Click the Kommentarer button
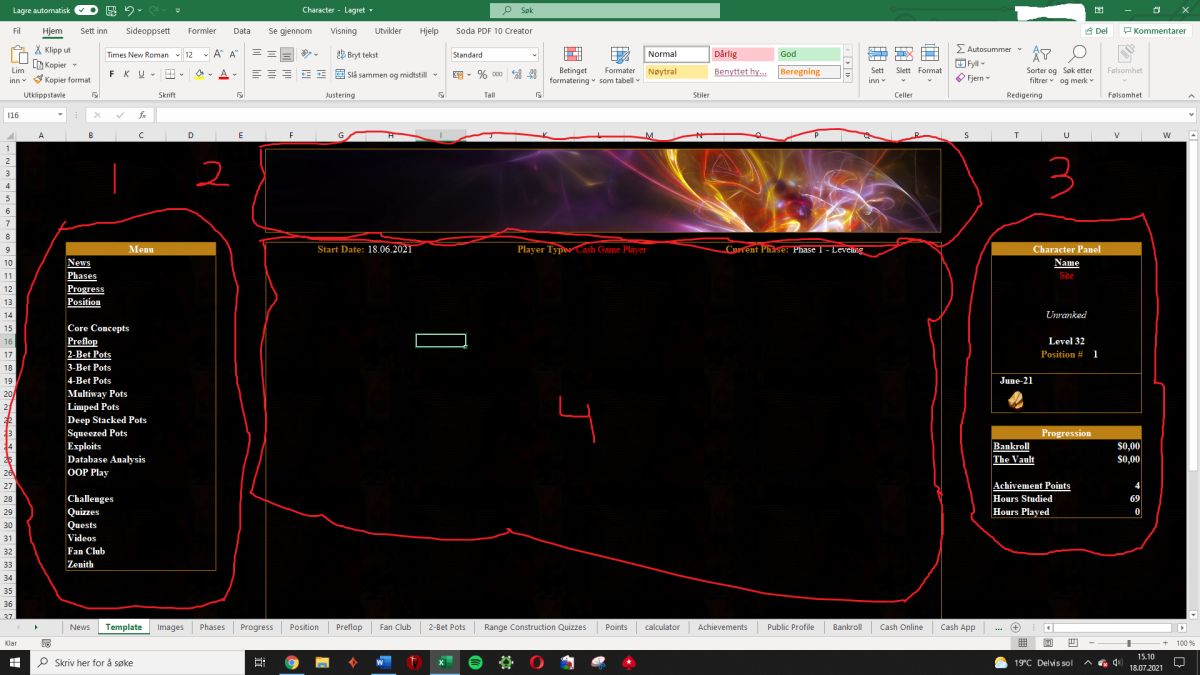This screenshot has width=1200, height=675. (1154, 31)
